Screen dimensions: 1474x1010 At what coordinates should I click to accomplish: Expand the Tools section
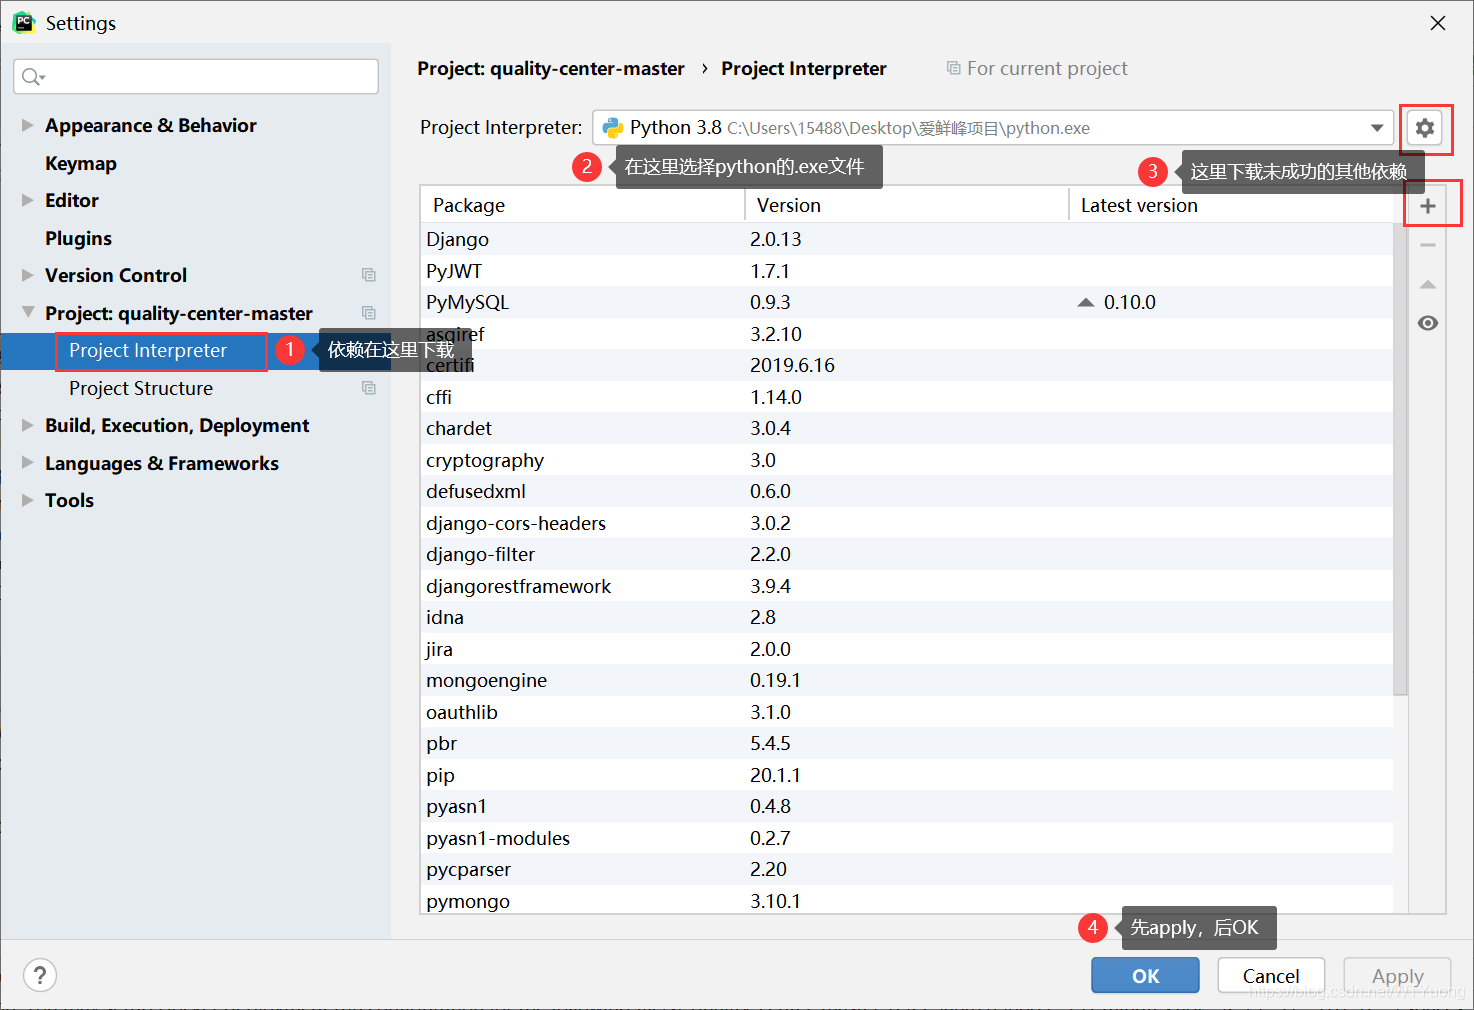27,500
